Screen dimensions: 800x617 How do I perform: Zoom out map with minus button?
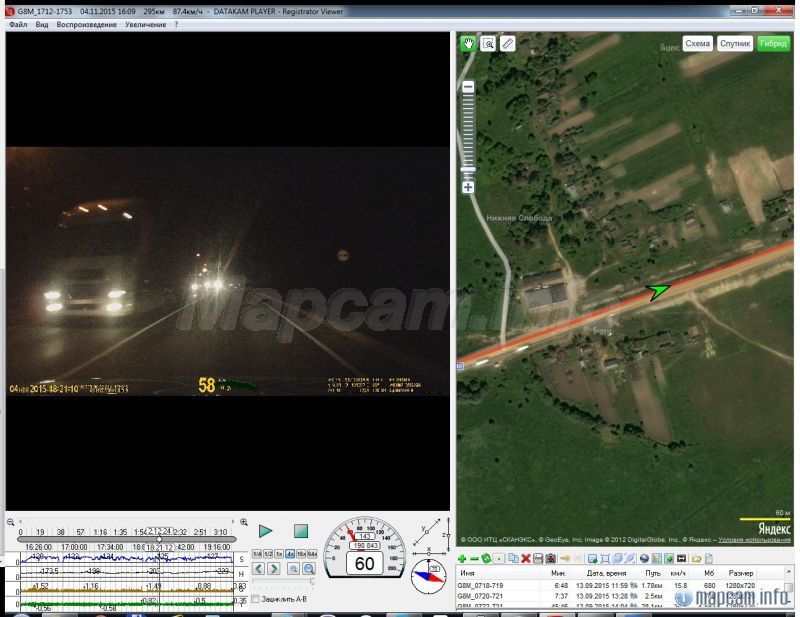coord(468,88)
